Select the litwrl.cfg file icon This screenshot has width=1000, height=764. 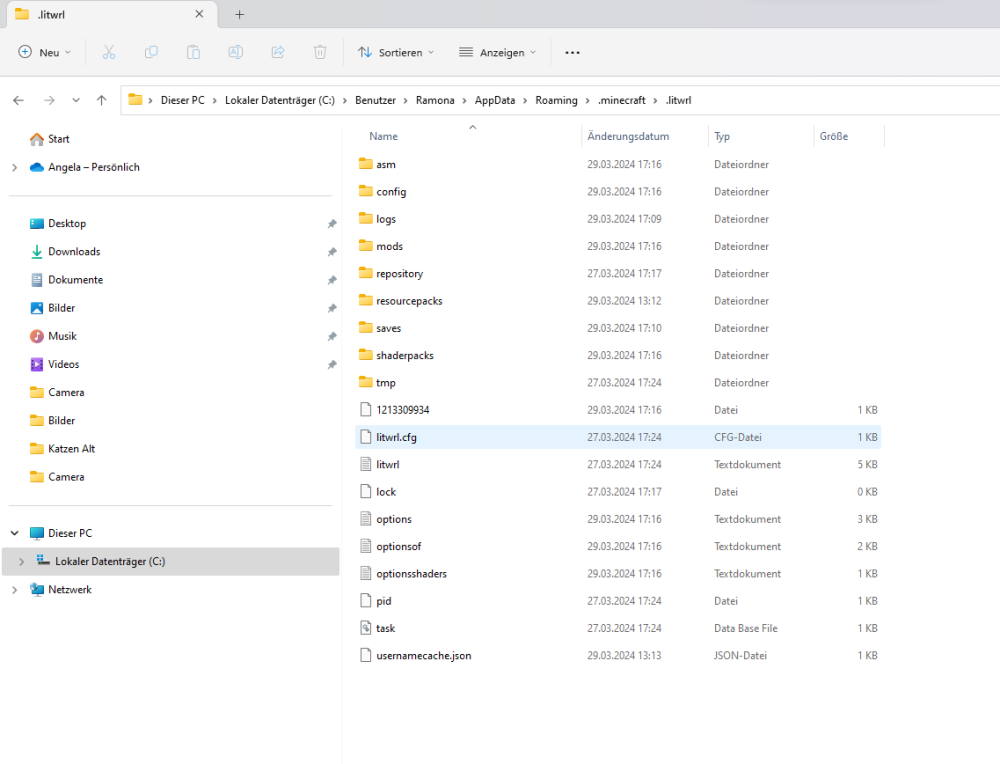point(365,437)
